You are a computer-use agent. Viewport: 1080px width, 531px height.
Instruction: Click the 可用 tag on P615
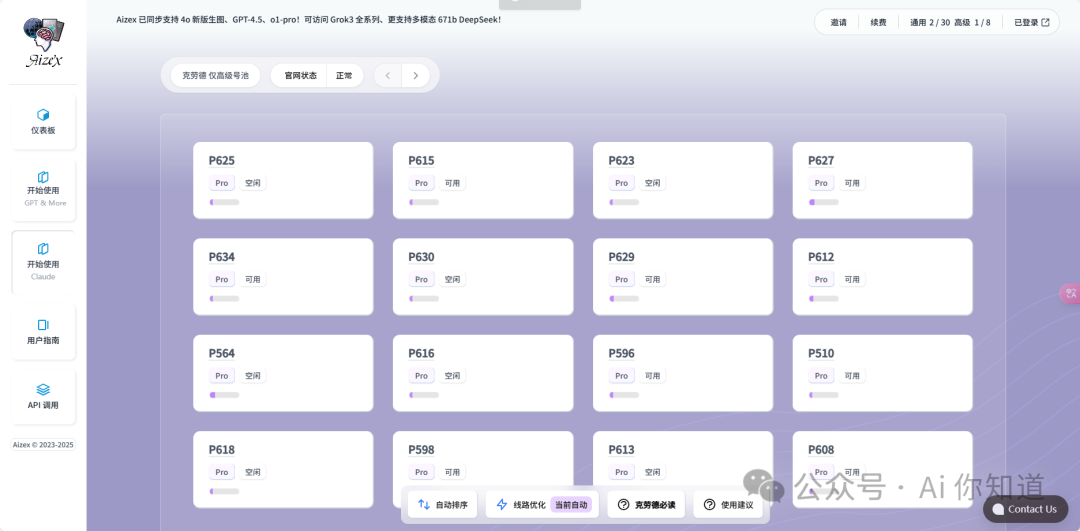(x=453, y=183)
